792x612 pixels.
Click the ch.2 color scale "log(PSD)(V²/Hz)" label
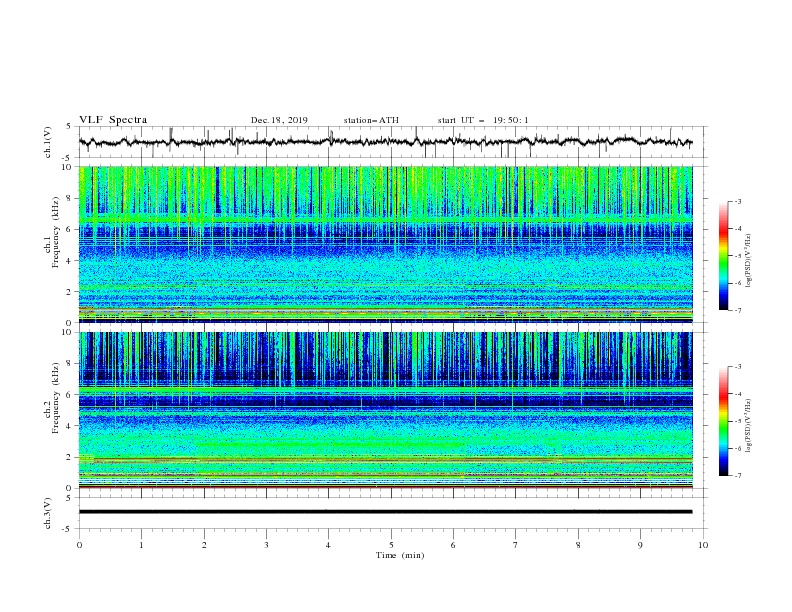pyautogui.click(x=748, y=426)
